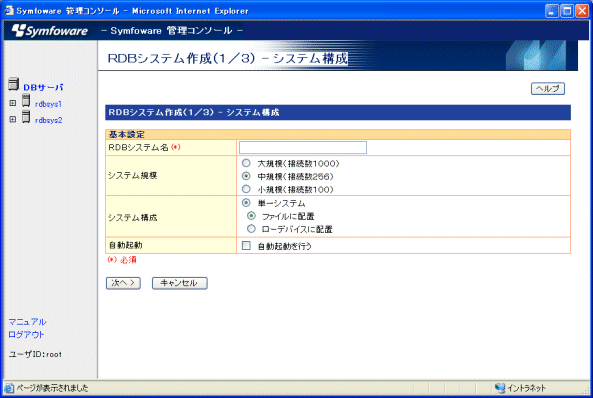Click the DBサーバ server icon

[14, 84]
